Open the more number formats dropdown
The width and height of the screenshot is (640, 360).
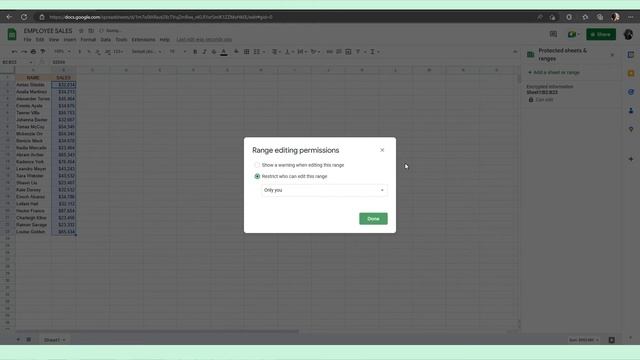coord(118,52)
